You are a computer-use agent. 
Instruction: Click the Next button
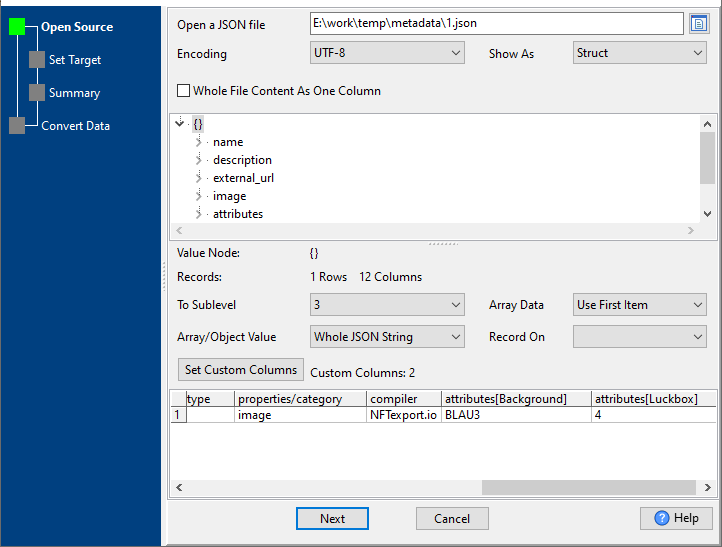click(332, 518)
